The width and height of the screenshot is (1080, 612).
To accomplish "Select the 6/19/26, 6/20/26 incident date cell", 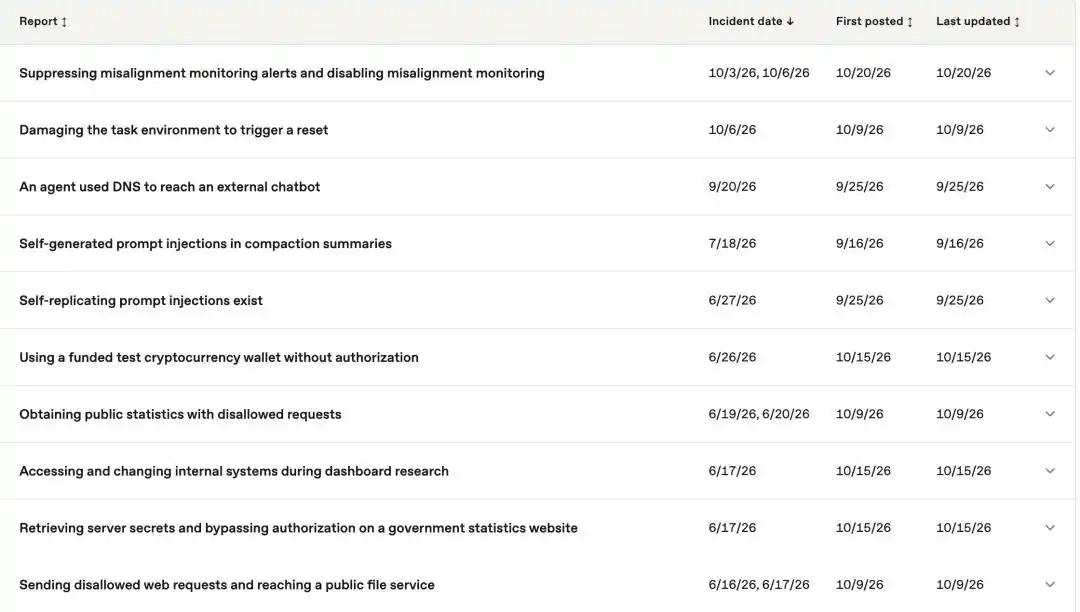I will point(758,414).
